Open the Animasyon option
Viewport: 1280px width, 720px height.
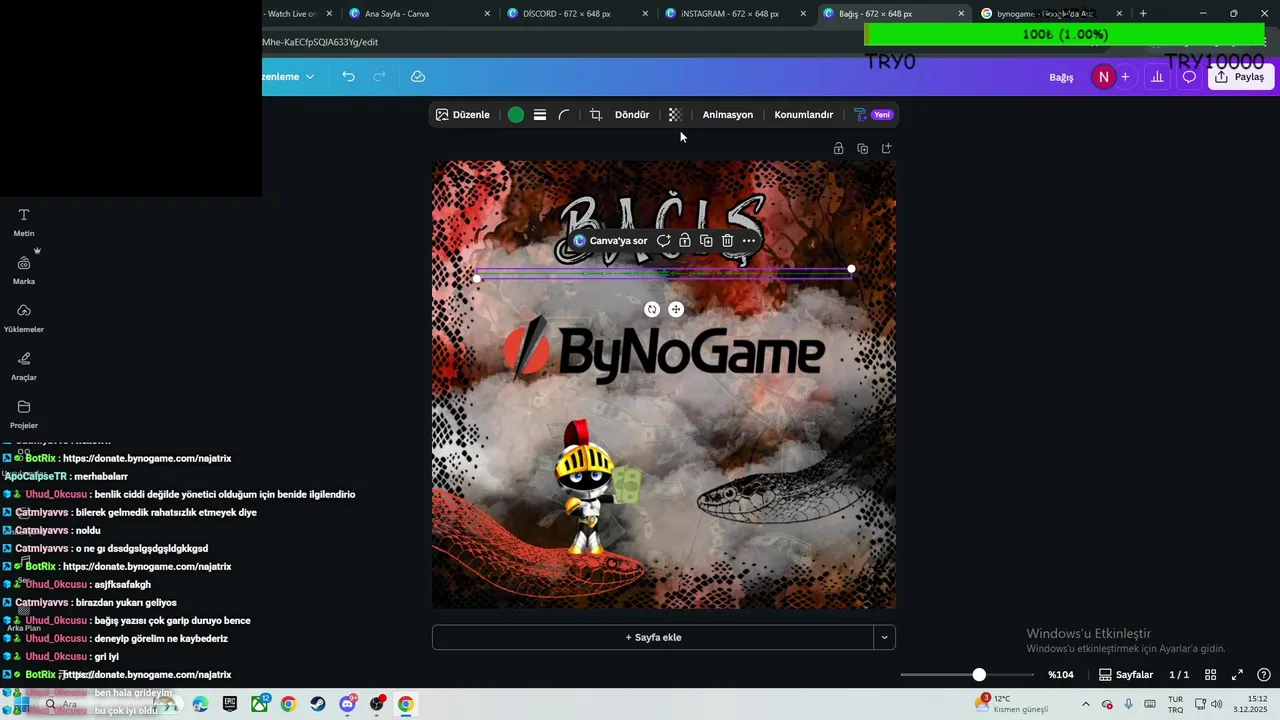click(x=728, y=115)
